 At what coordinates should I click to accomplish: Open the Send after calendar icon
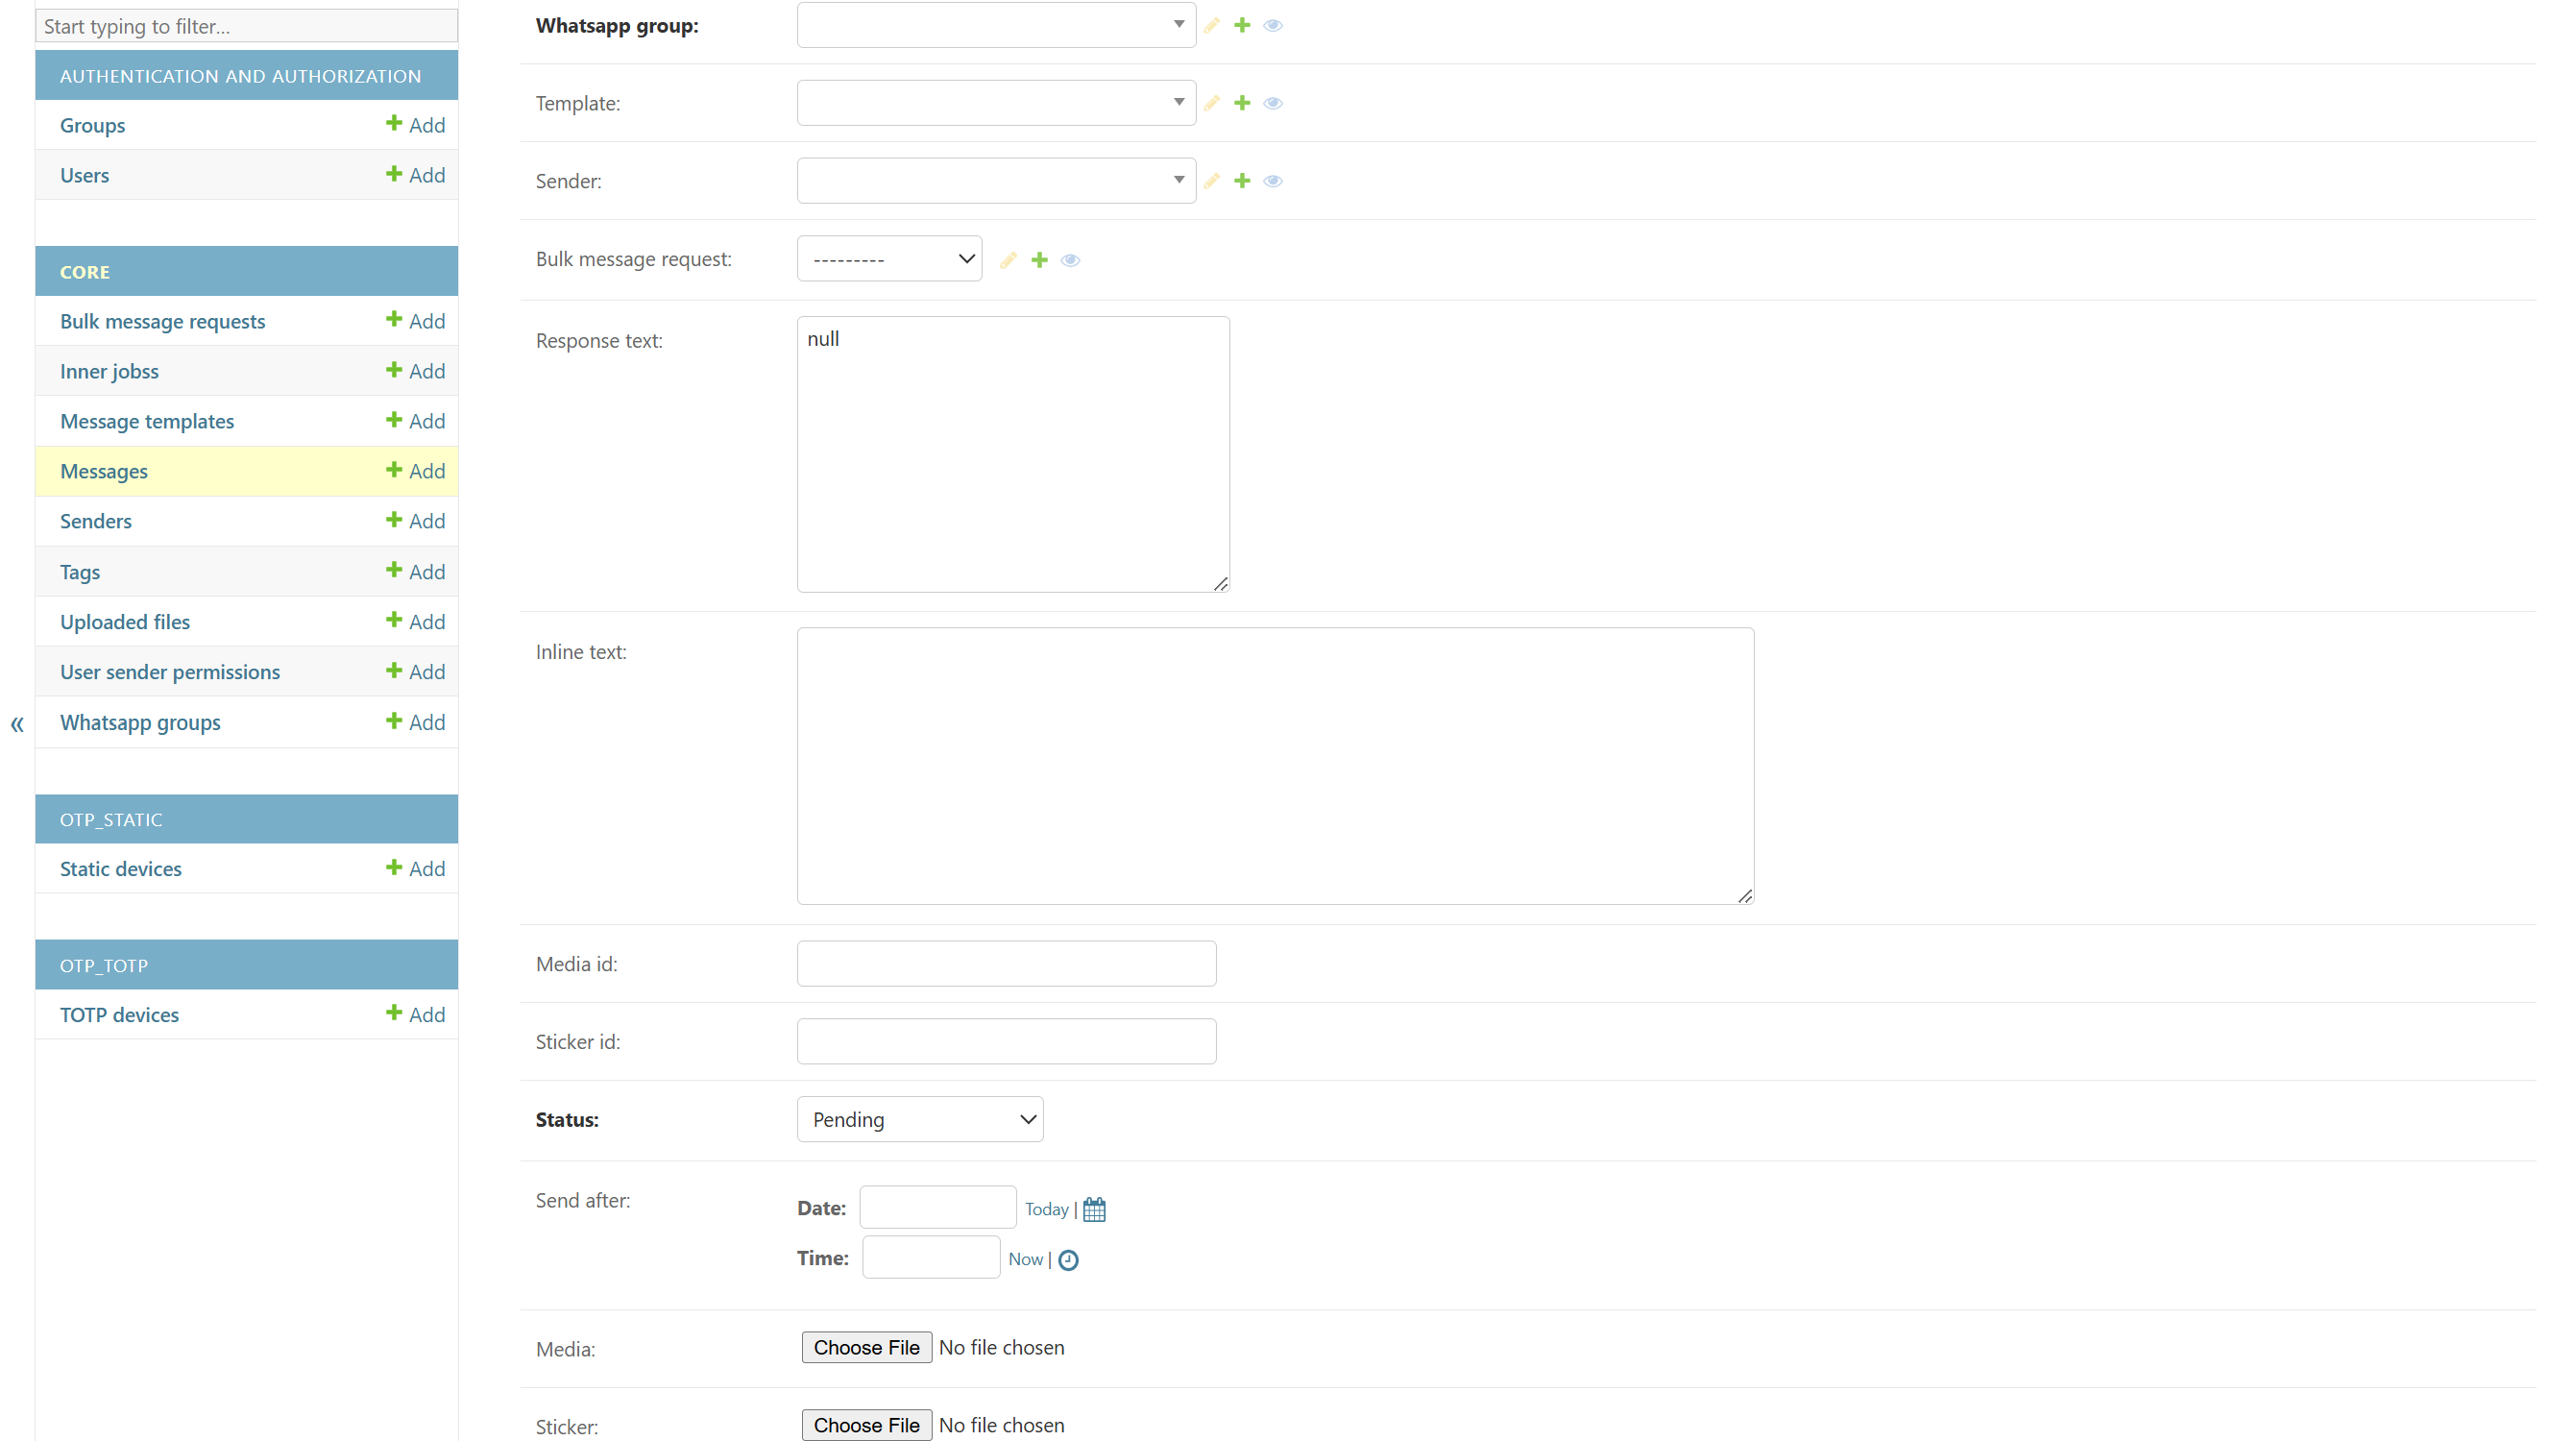tap(1094, 1209)
